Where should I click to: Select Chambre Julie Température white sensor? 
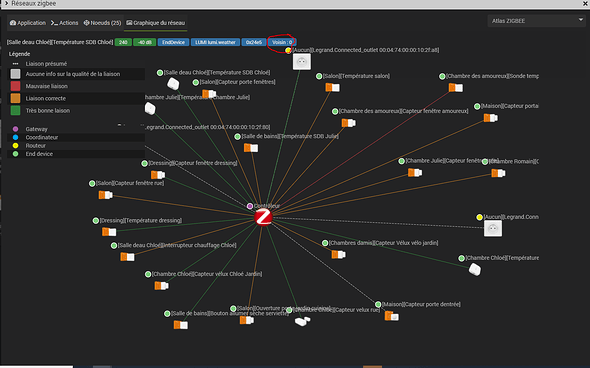tap(150, 109)
